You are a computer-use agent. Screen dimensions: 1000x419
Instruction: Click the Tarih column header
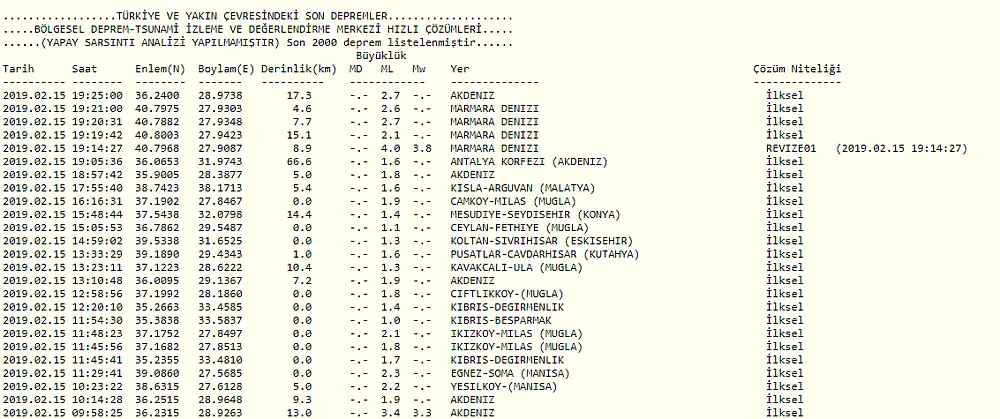[18, 69]
